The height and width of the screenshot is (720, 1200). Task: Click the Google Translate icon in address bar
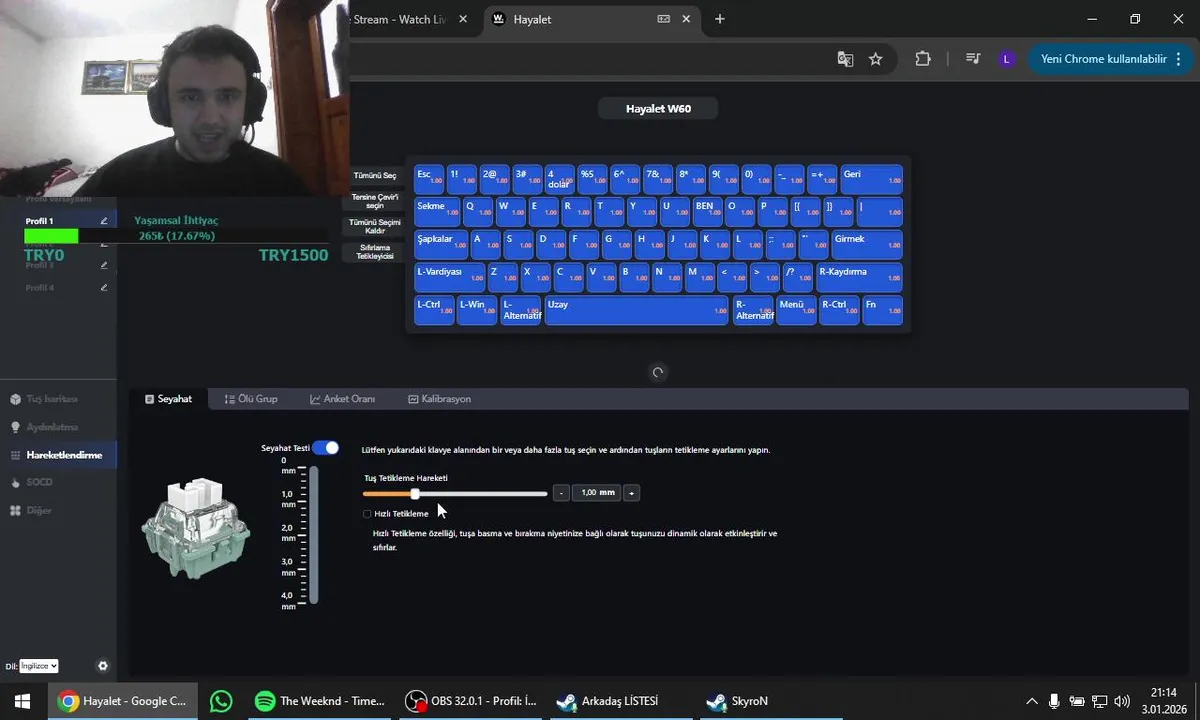(x=845, y=59)
